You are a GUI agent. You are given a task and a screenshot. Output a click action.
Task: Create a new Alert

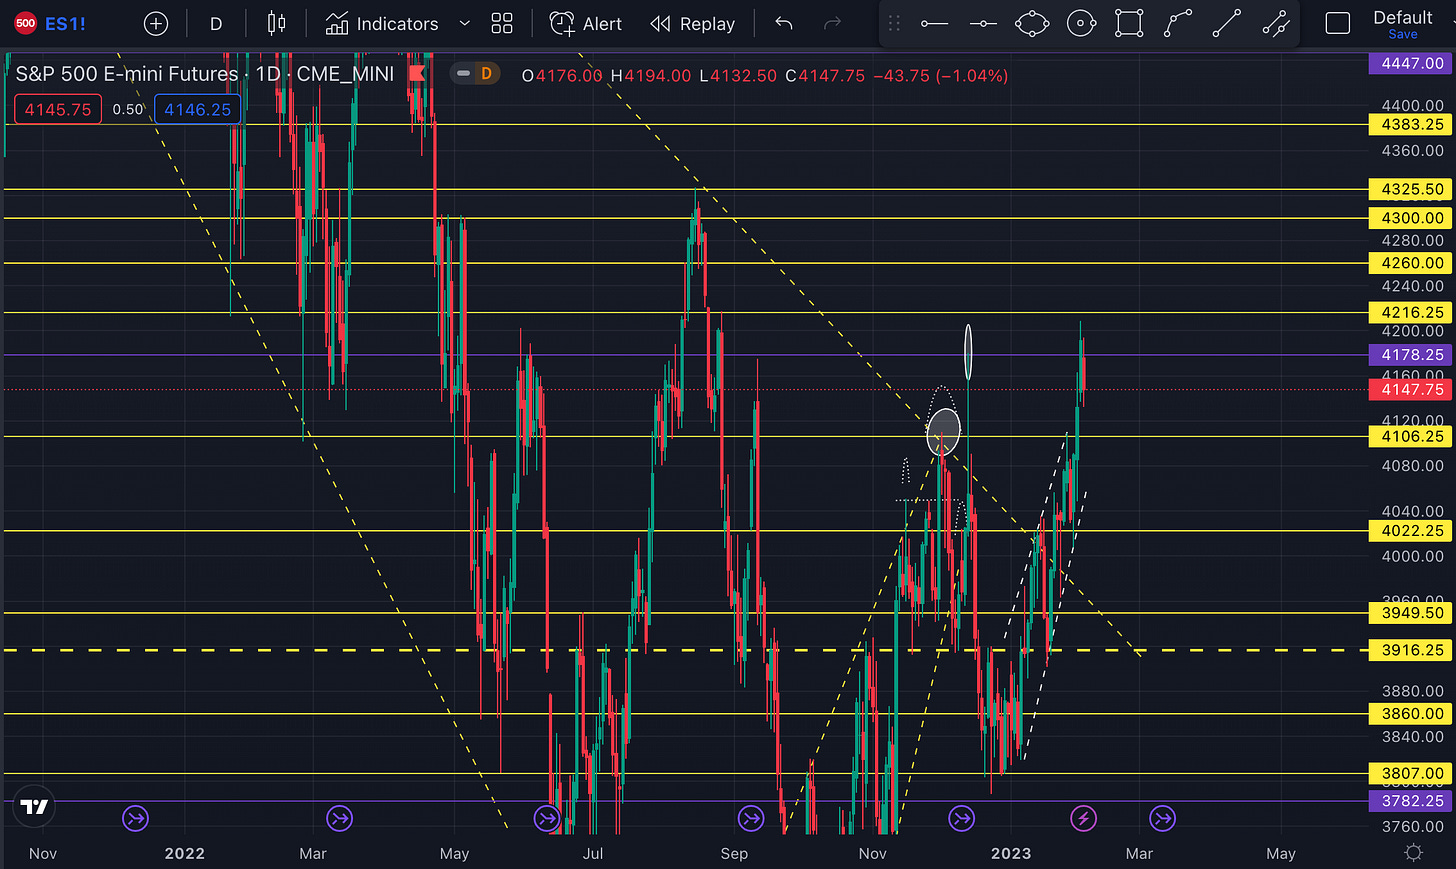(586, 23)
